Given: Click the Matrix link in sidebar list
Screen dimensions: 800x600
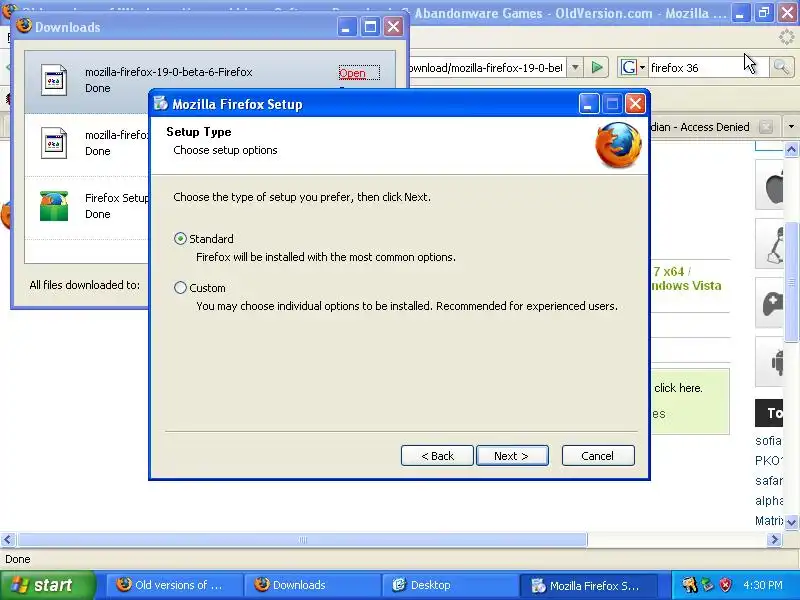Looking at the screenshot, I should 769,520.
